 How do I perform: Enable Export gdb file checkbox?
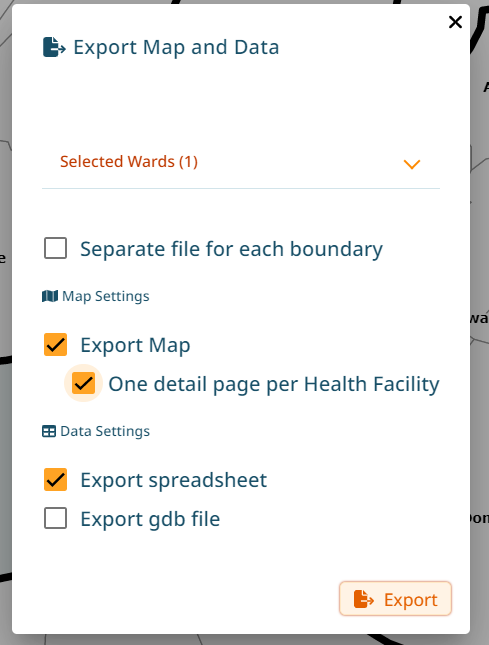[x=56, y=518]
